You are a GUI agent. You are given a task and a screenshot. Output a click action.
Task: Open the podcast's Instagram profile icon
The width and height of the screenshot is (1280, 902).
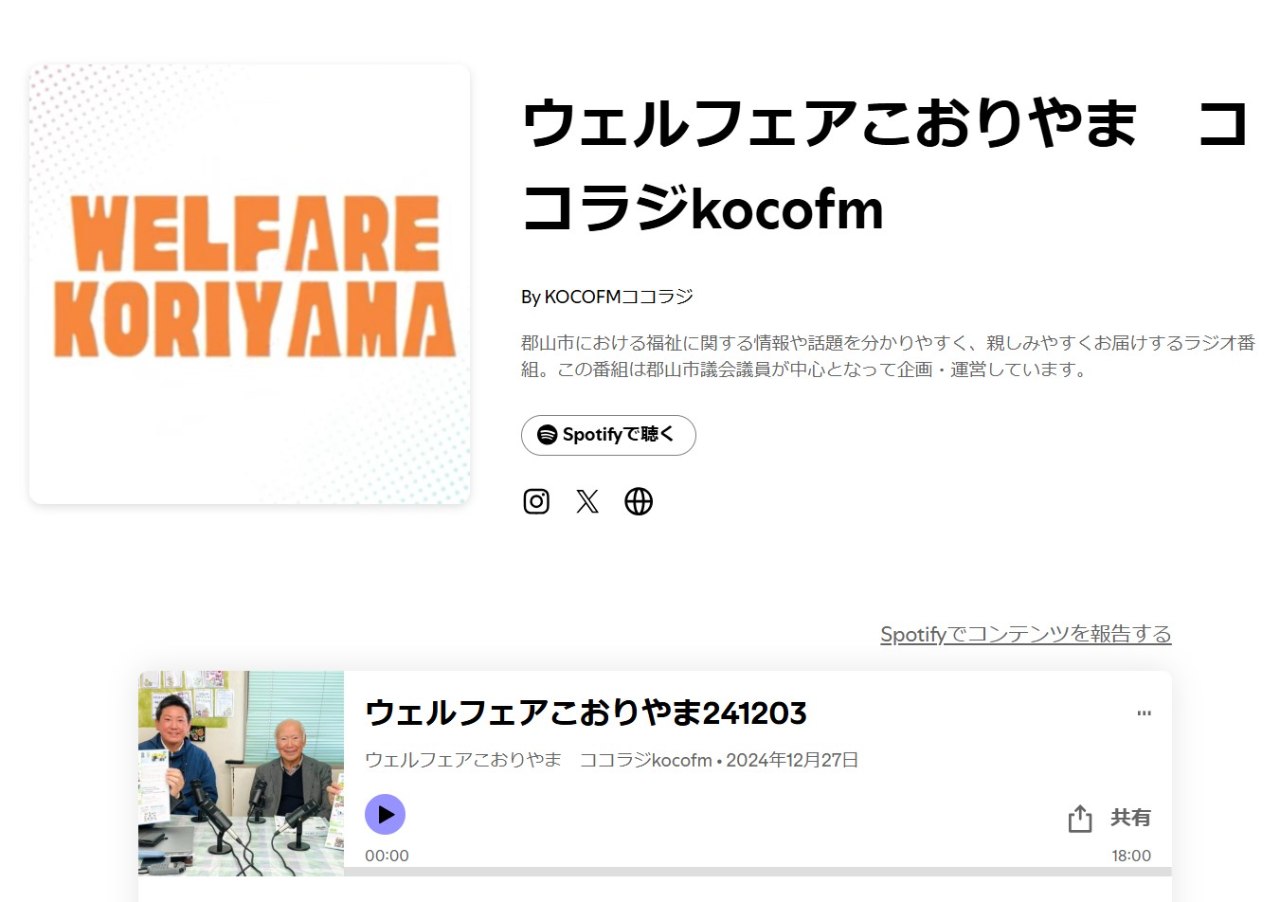[x=536, y=501]
